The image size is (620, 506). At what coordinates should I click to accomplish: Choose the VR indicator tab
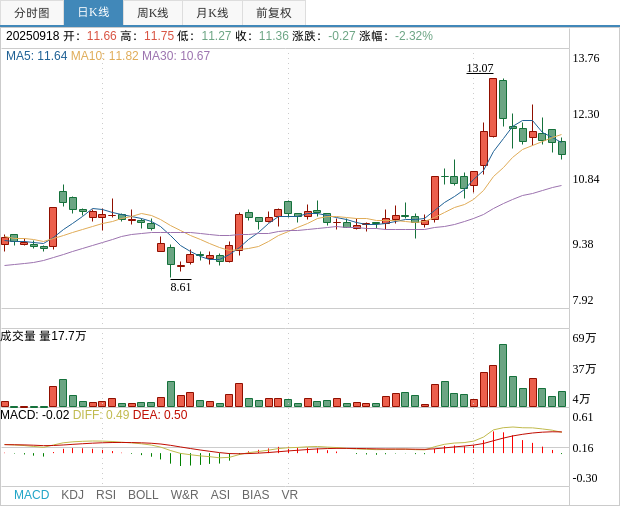click(x=289, y=495)
